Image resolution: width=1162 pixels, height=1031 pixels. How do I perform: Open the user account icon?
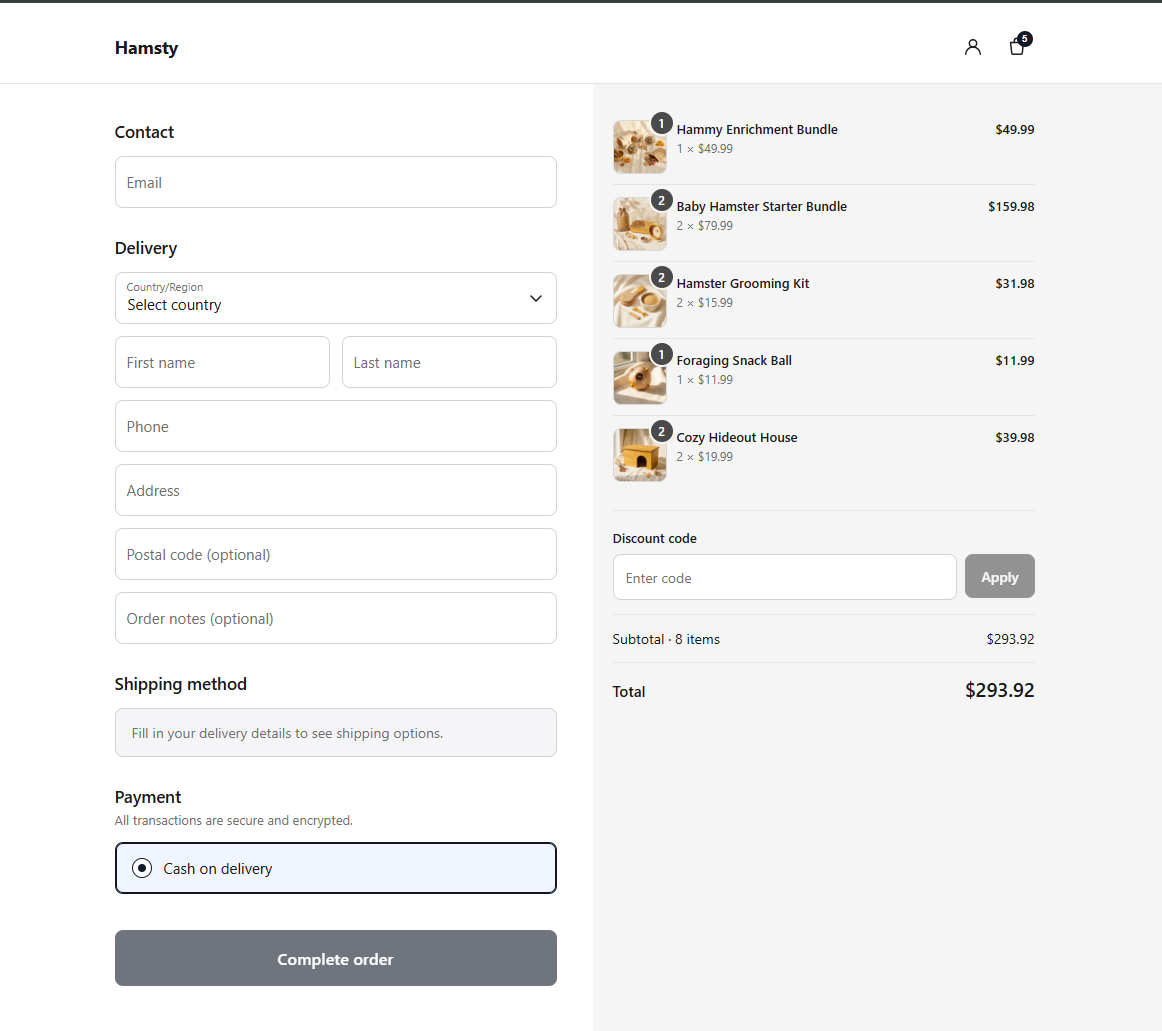click(972, 47)
